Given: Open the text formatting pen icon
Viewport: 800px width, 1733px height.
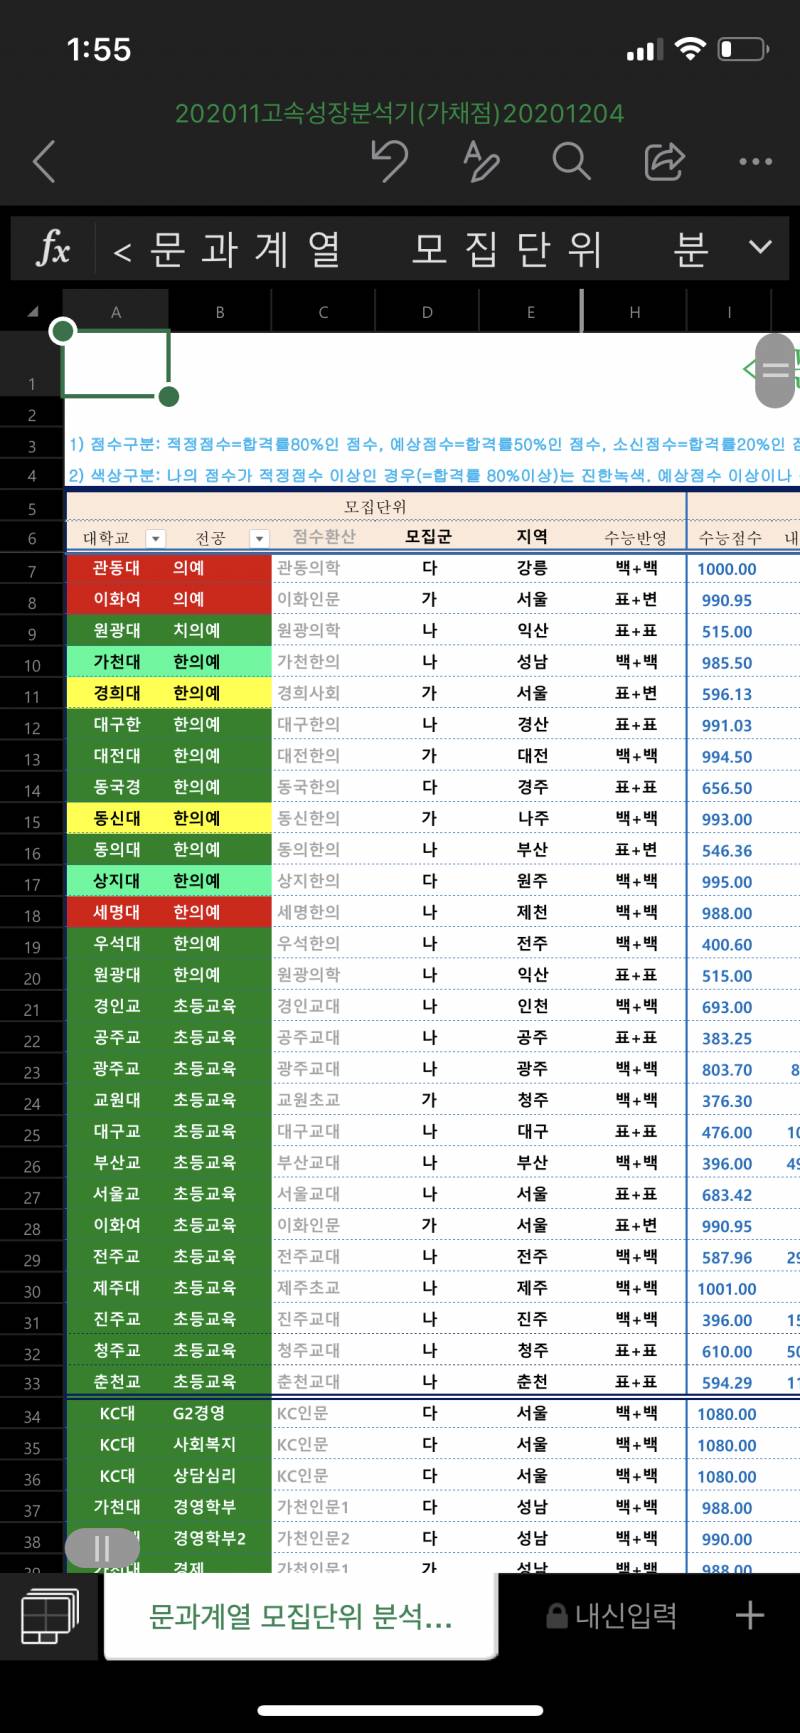Looking at the screenshot, I should [x=481, y=160].
